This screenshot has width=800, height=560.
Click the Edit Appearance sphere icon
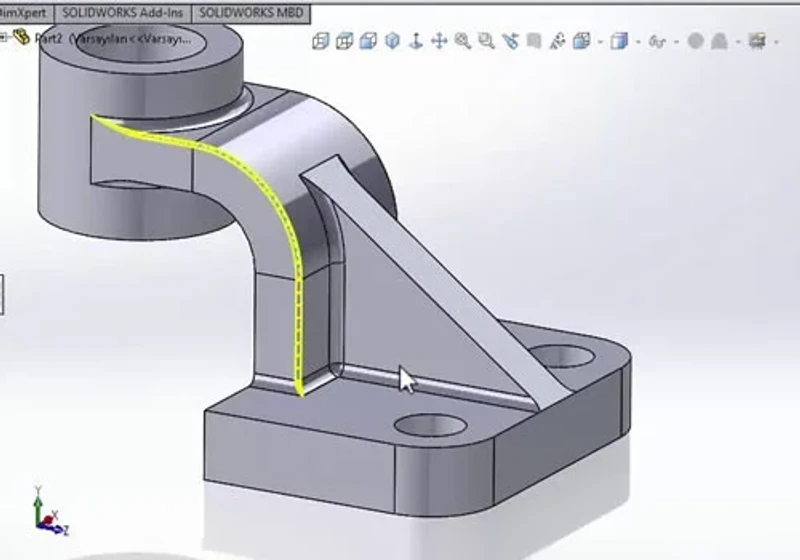(x=696, y=41)
